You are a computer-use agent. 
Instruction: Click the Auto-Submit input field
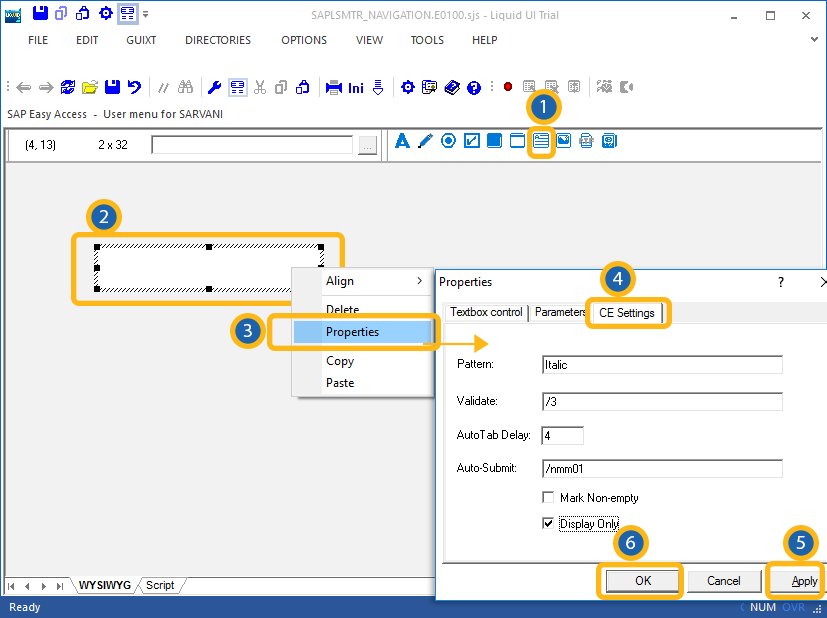tap(661, 468)
